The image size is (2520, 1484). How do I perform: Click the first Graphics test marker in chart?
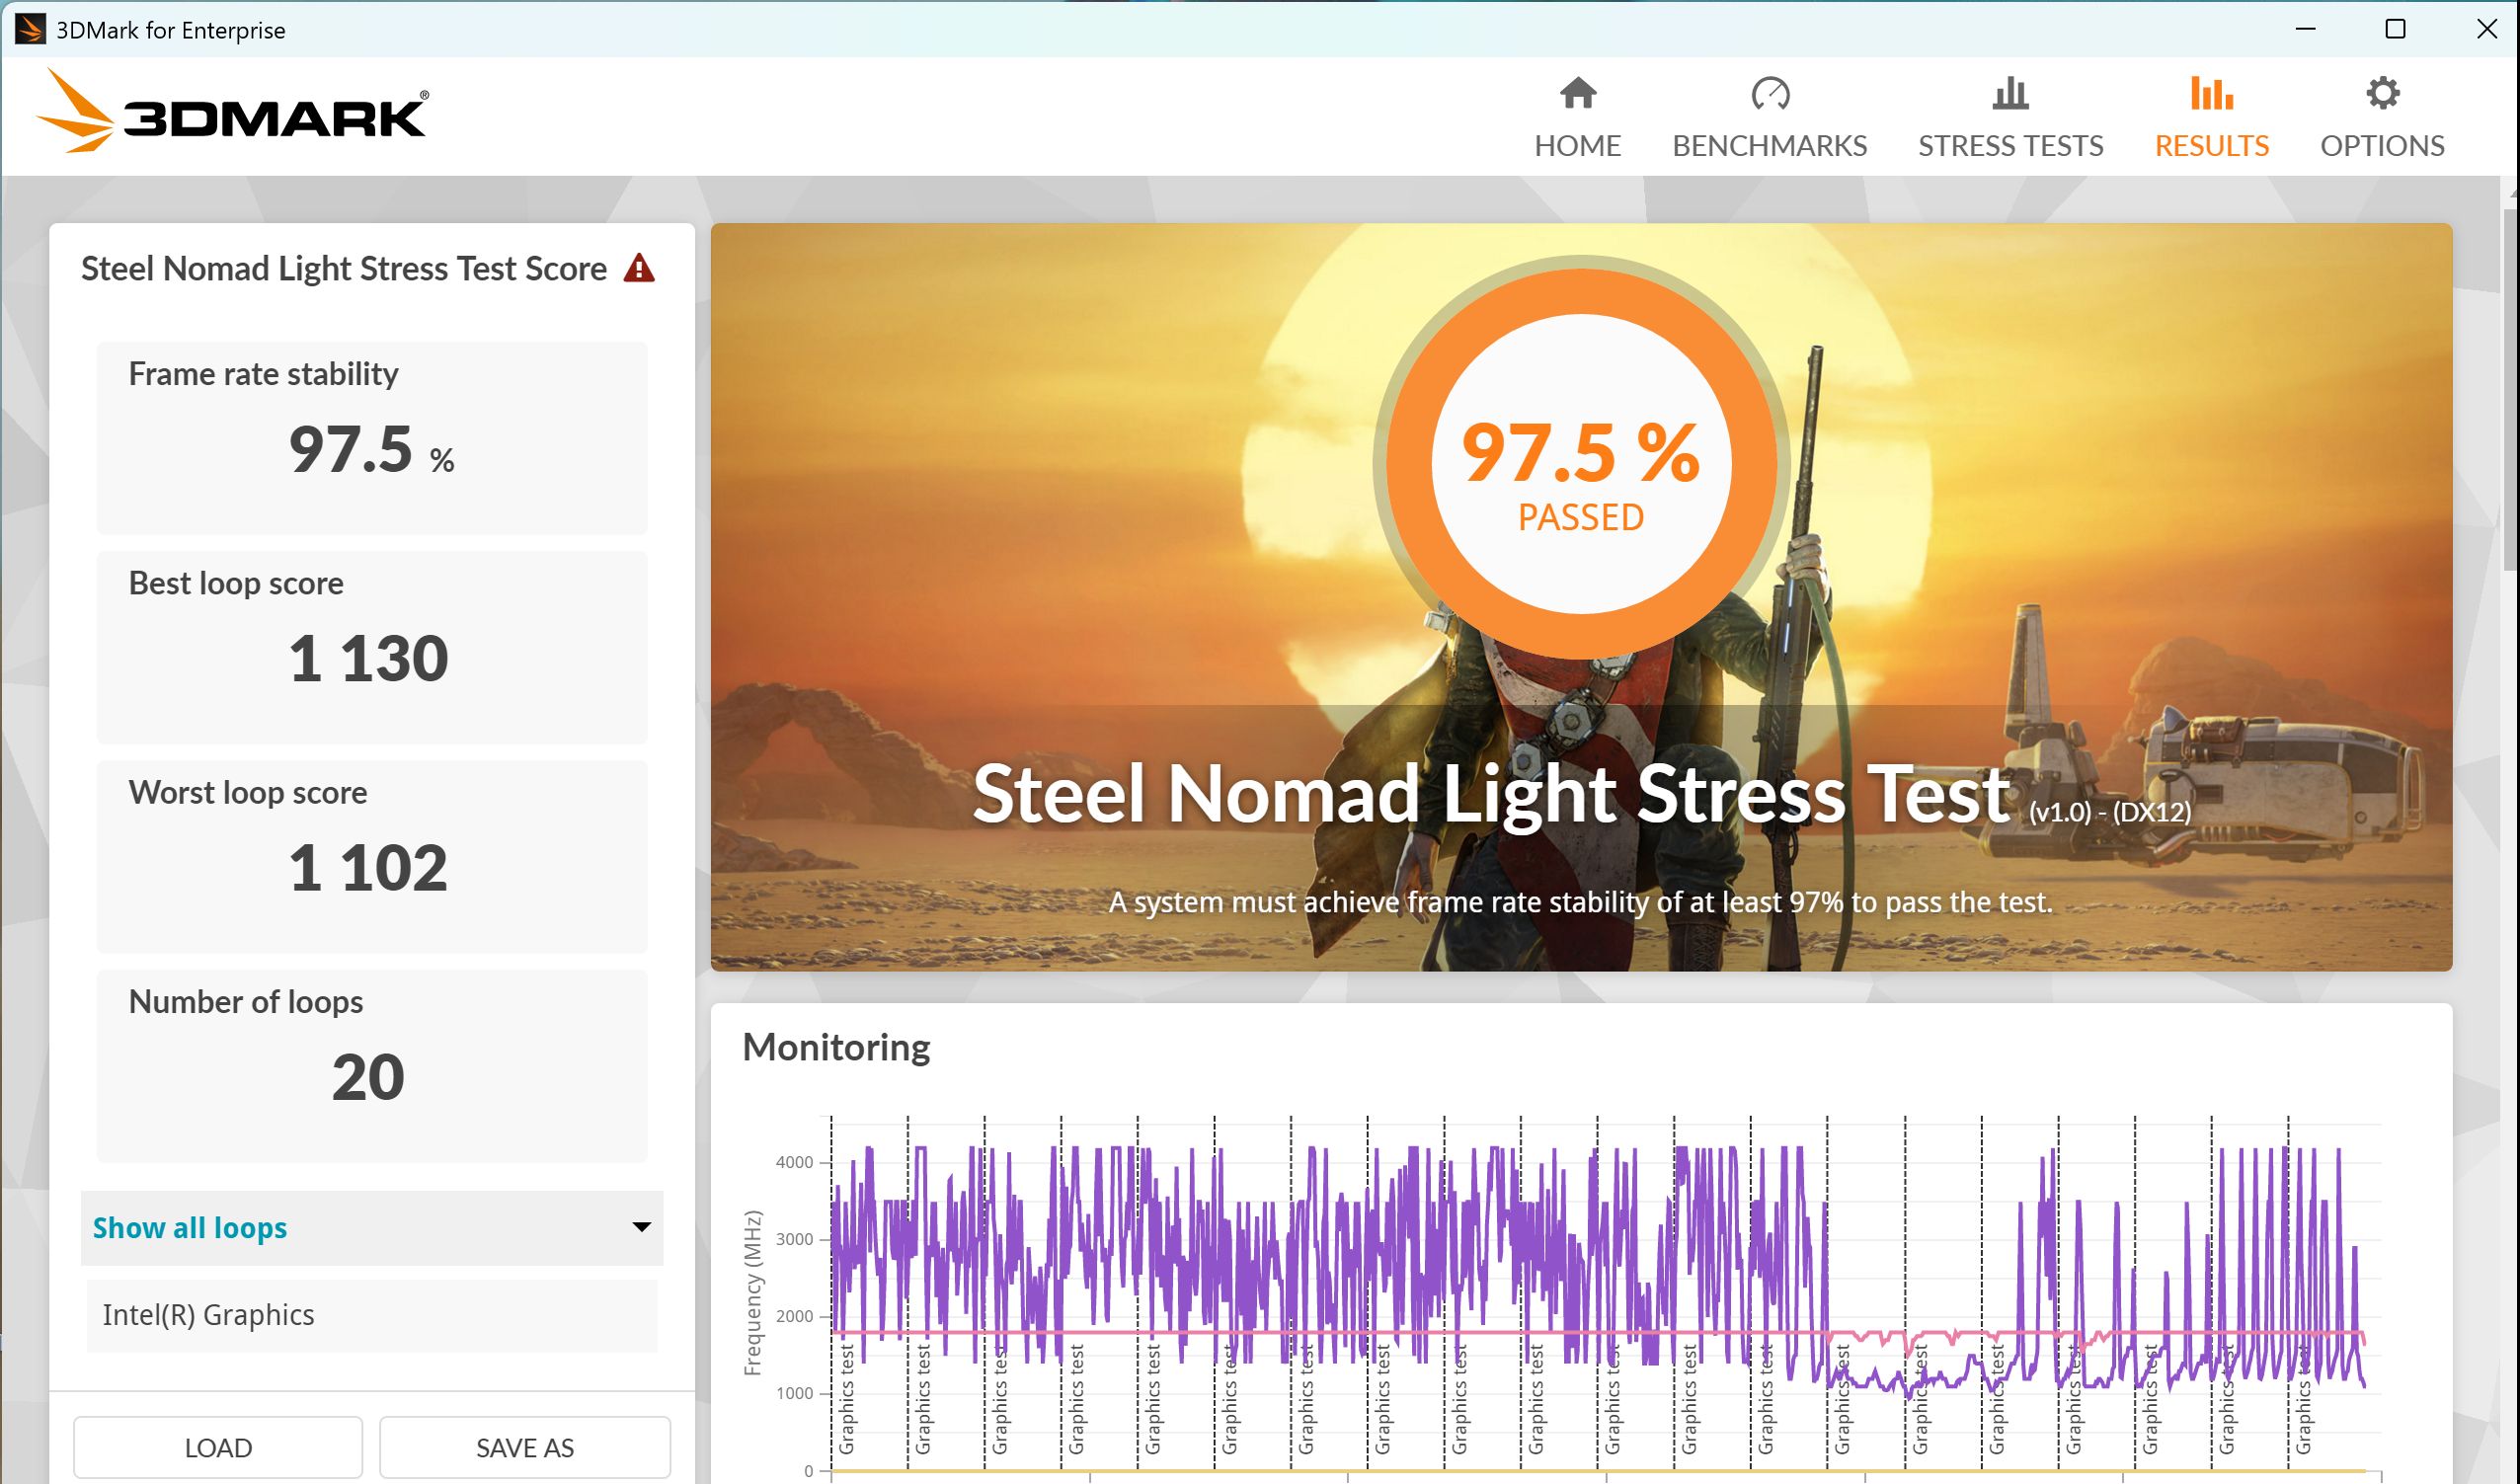pyautogui.click(x=846, y=1400)
